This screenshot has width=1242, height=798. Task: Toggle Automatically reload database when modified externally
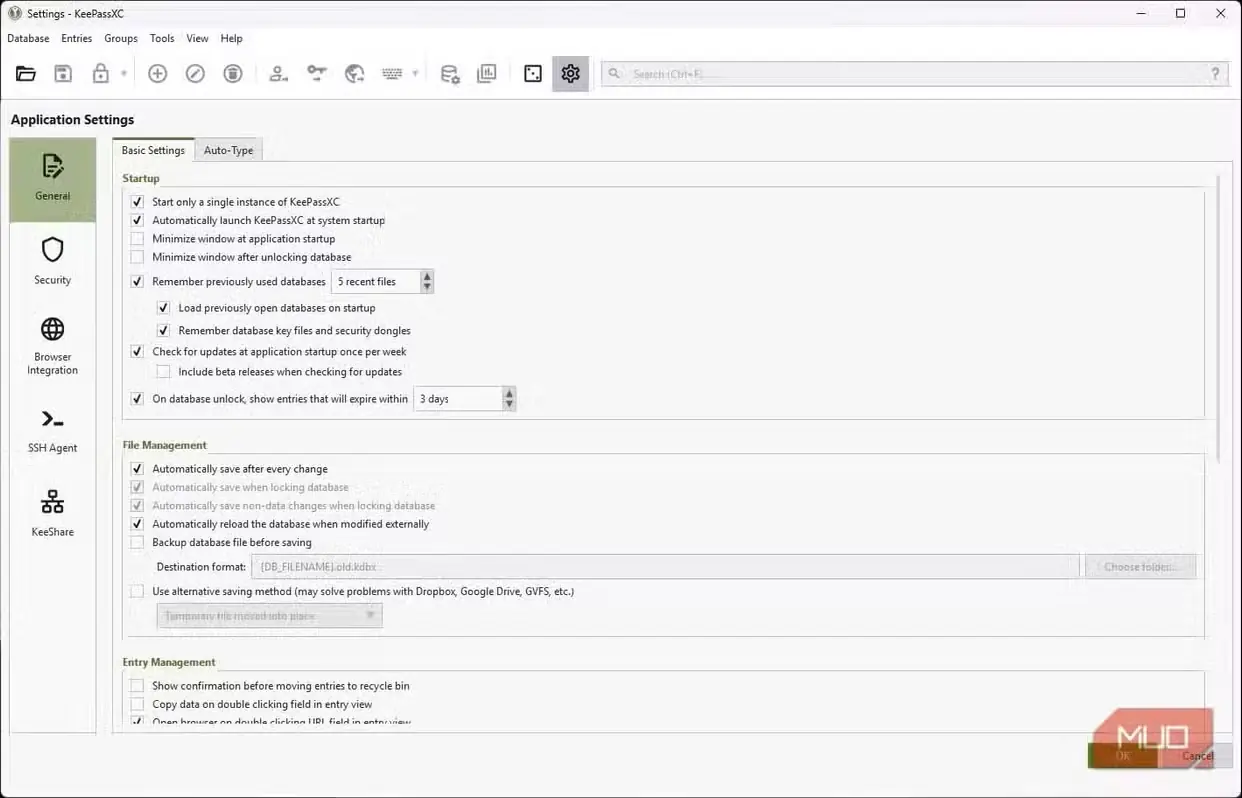click(x=137, y=524)
